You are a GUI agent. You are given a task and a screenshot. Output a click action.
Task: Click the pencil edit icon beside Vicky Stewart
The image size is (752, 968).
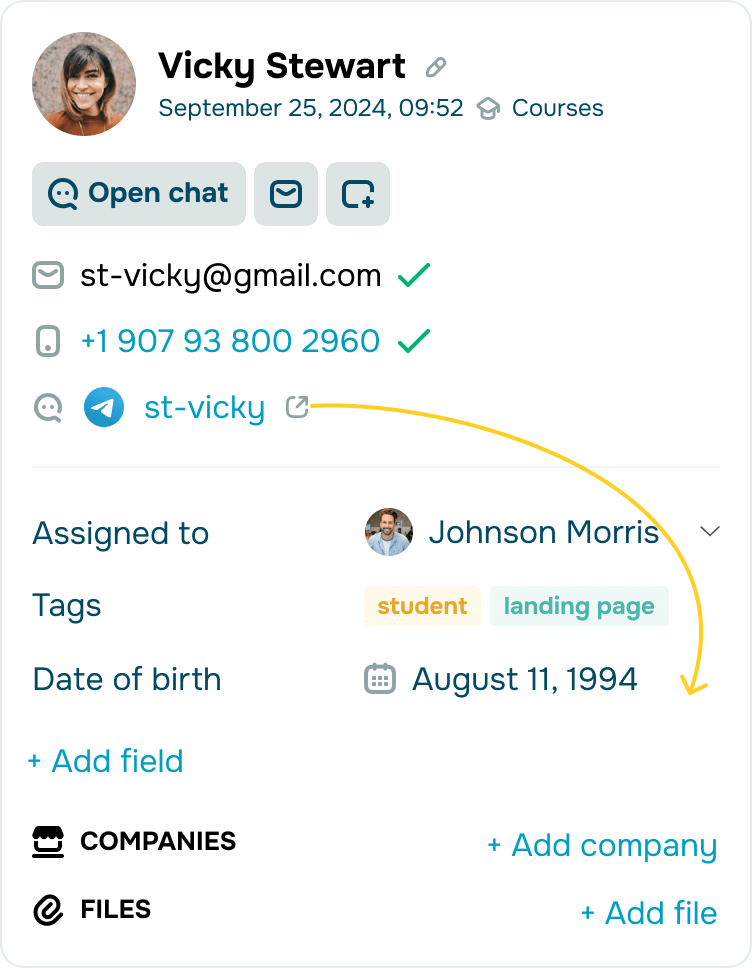pyautogui.click(x=435, y=68)
